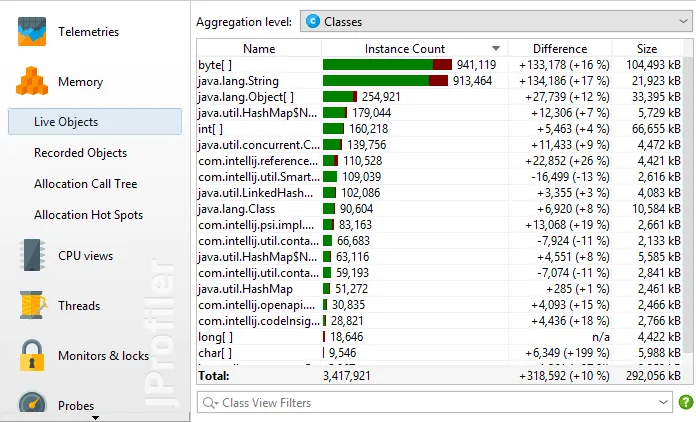This screenshot has width=696, height=422.
Task: Select the Threads label
Action: [79, 306]
